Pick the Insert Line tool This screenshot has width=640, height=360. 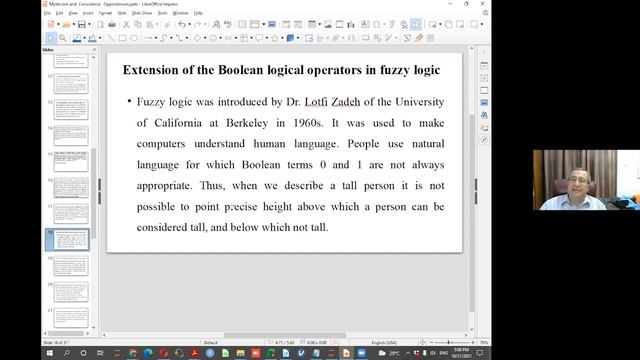click(x=111, y=38)
